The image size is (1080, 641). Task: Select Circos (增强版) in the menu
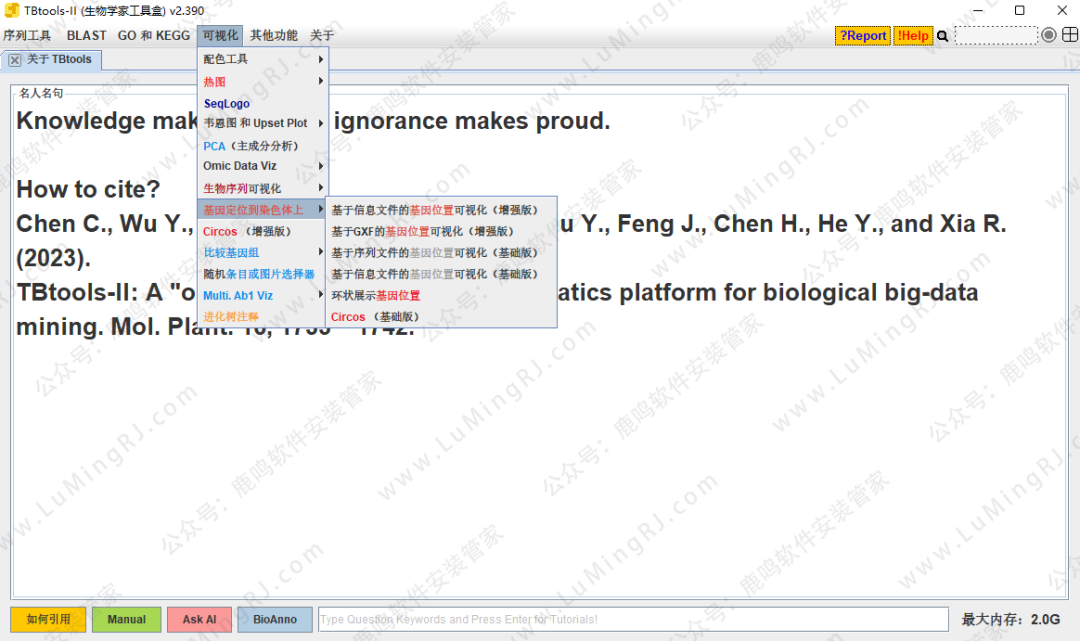[247, 231]
